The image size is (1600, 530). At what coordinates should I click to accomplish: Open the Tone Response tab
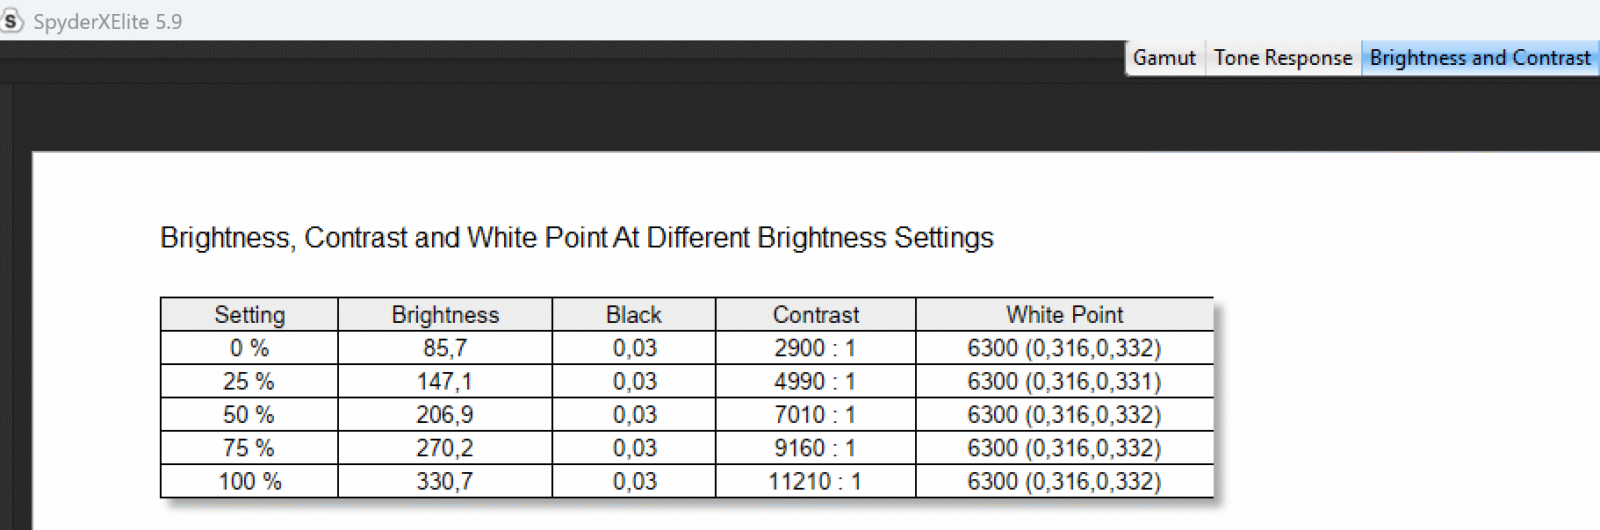click(x=1283, y=58)
